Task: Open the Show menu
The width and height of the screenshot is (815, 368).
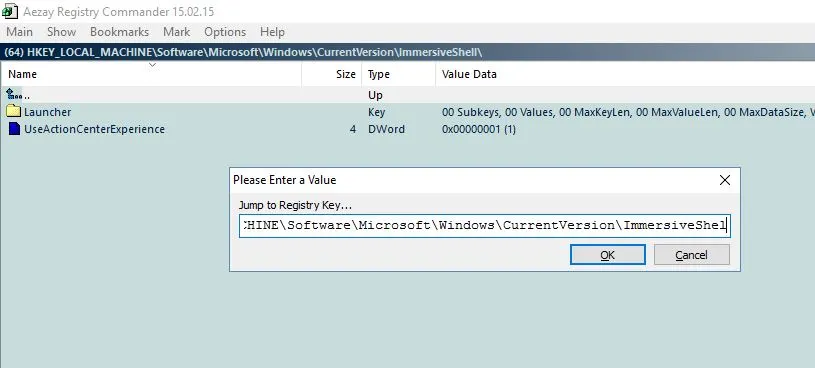Action: pos(61,32)
